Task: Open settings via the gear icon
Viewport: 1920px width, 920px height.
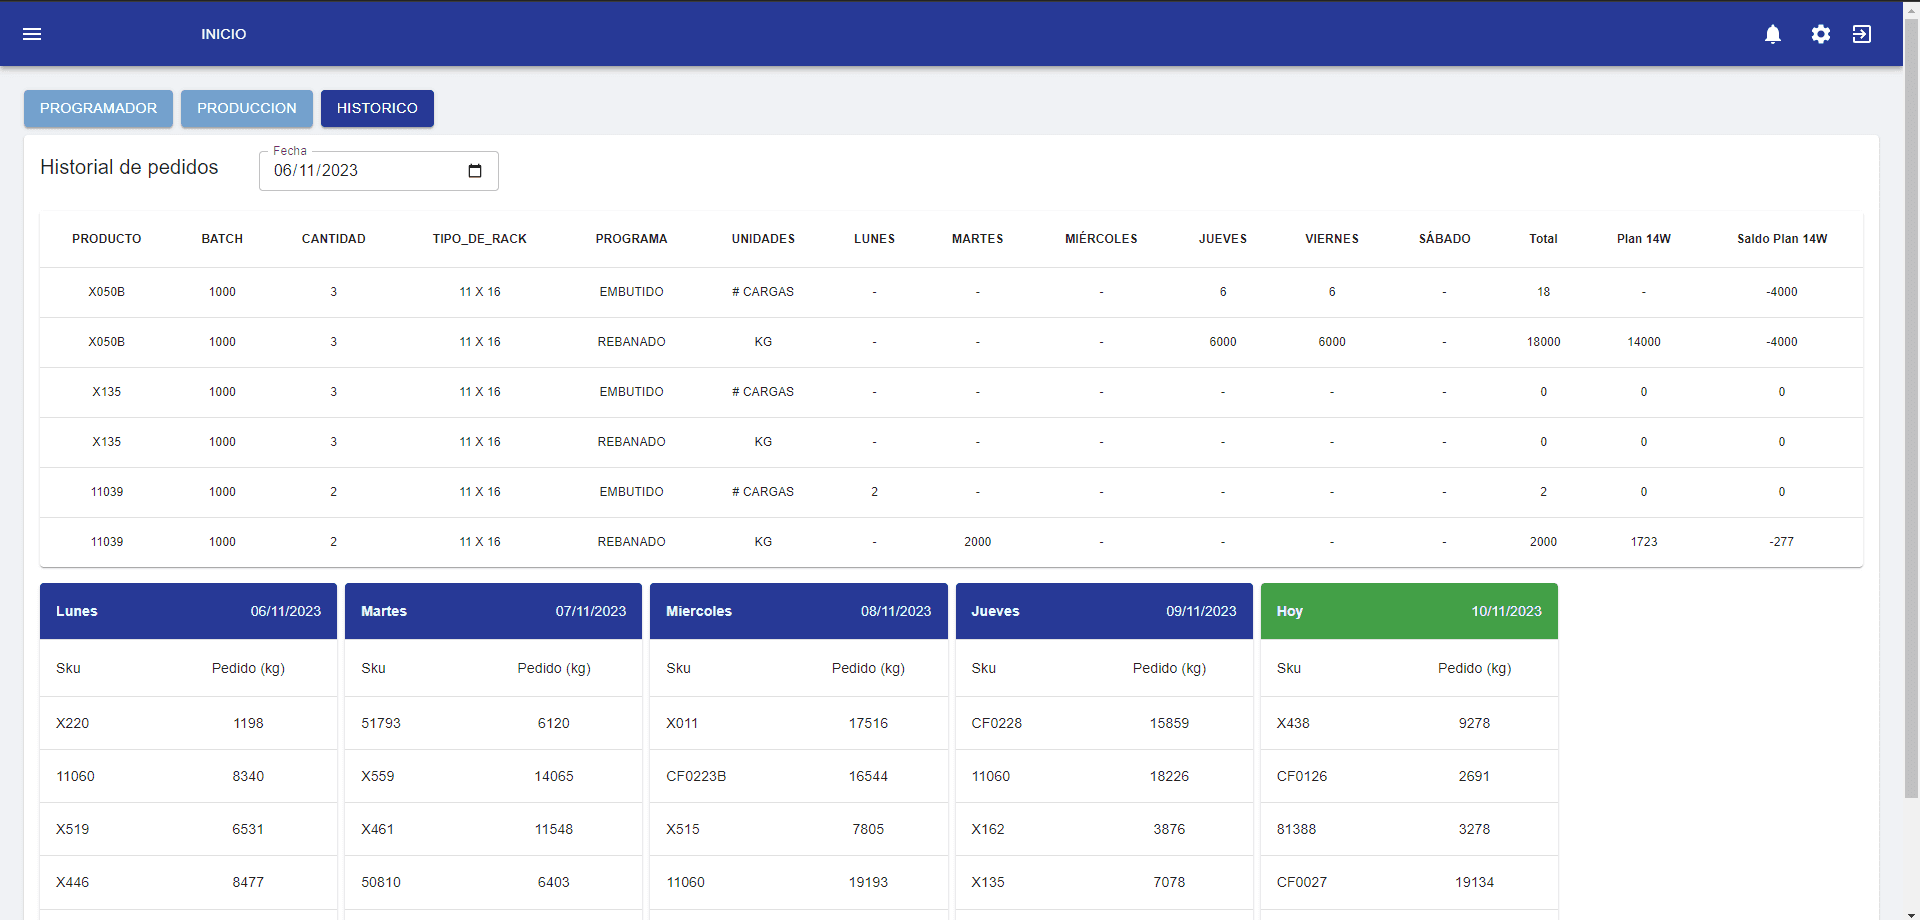Action: pyautogui.click(x=1821, y=34)
